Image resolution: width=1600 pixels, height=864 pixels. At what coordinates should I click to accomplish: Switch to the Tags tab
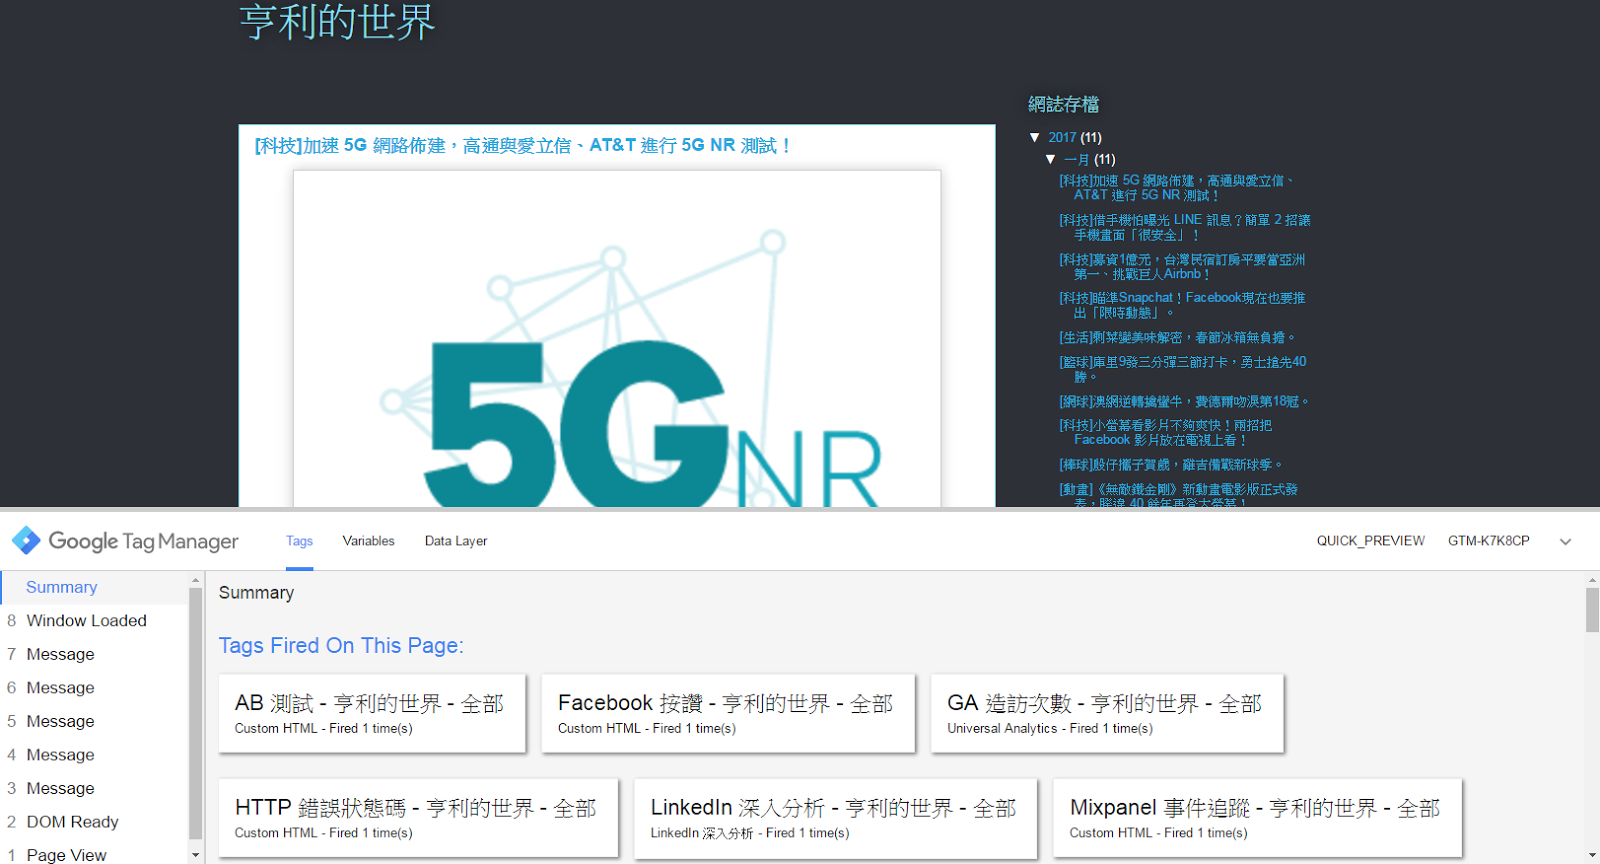[x=299, y=541]
